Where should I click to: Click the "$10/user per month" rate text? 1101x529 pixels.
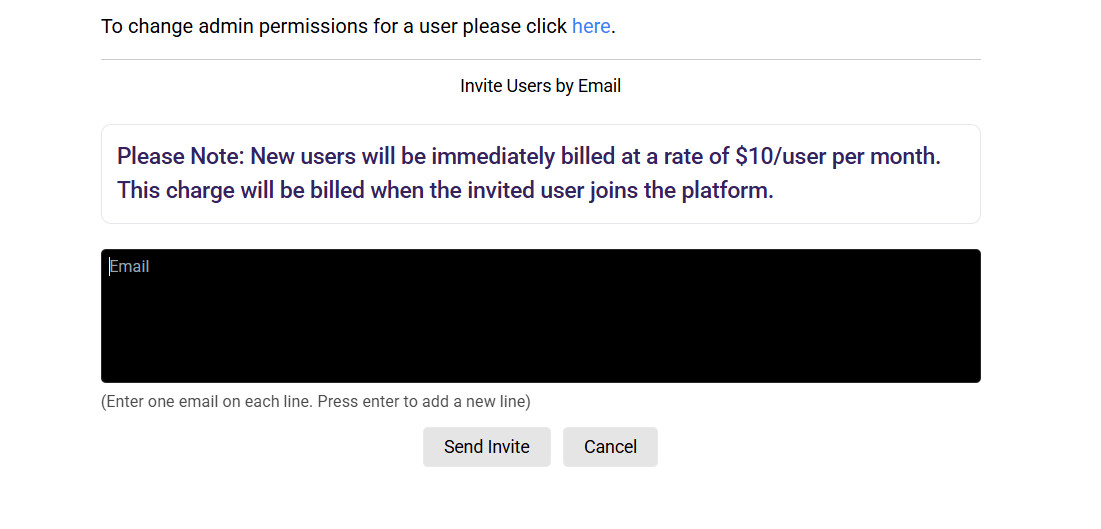point(838,157)
